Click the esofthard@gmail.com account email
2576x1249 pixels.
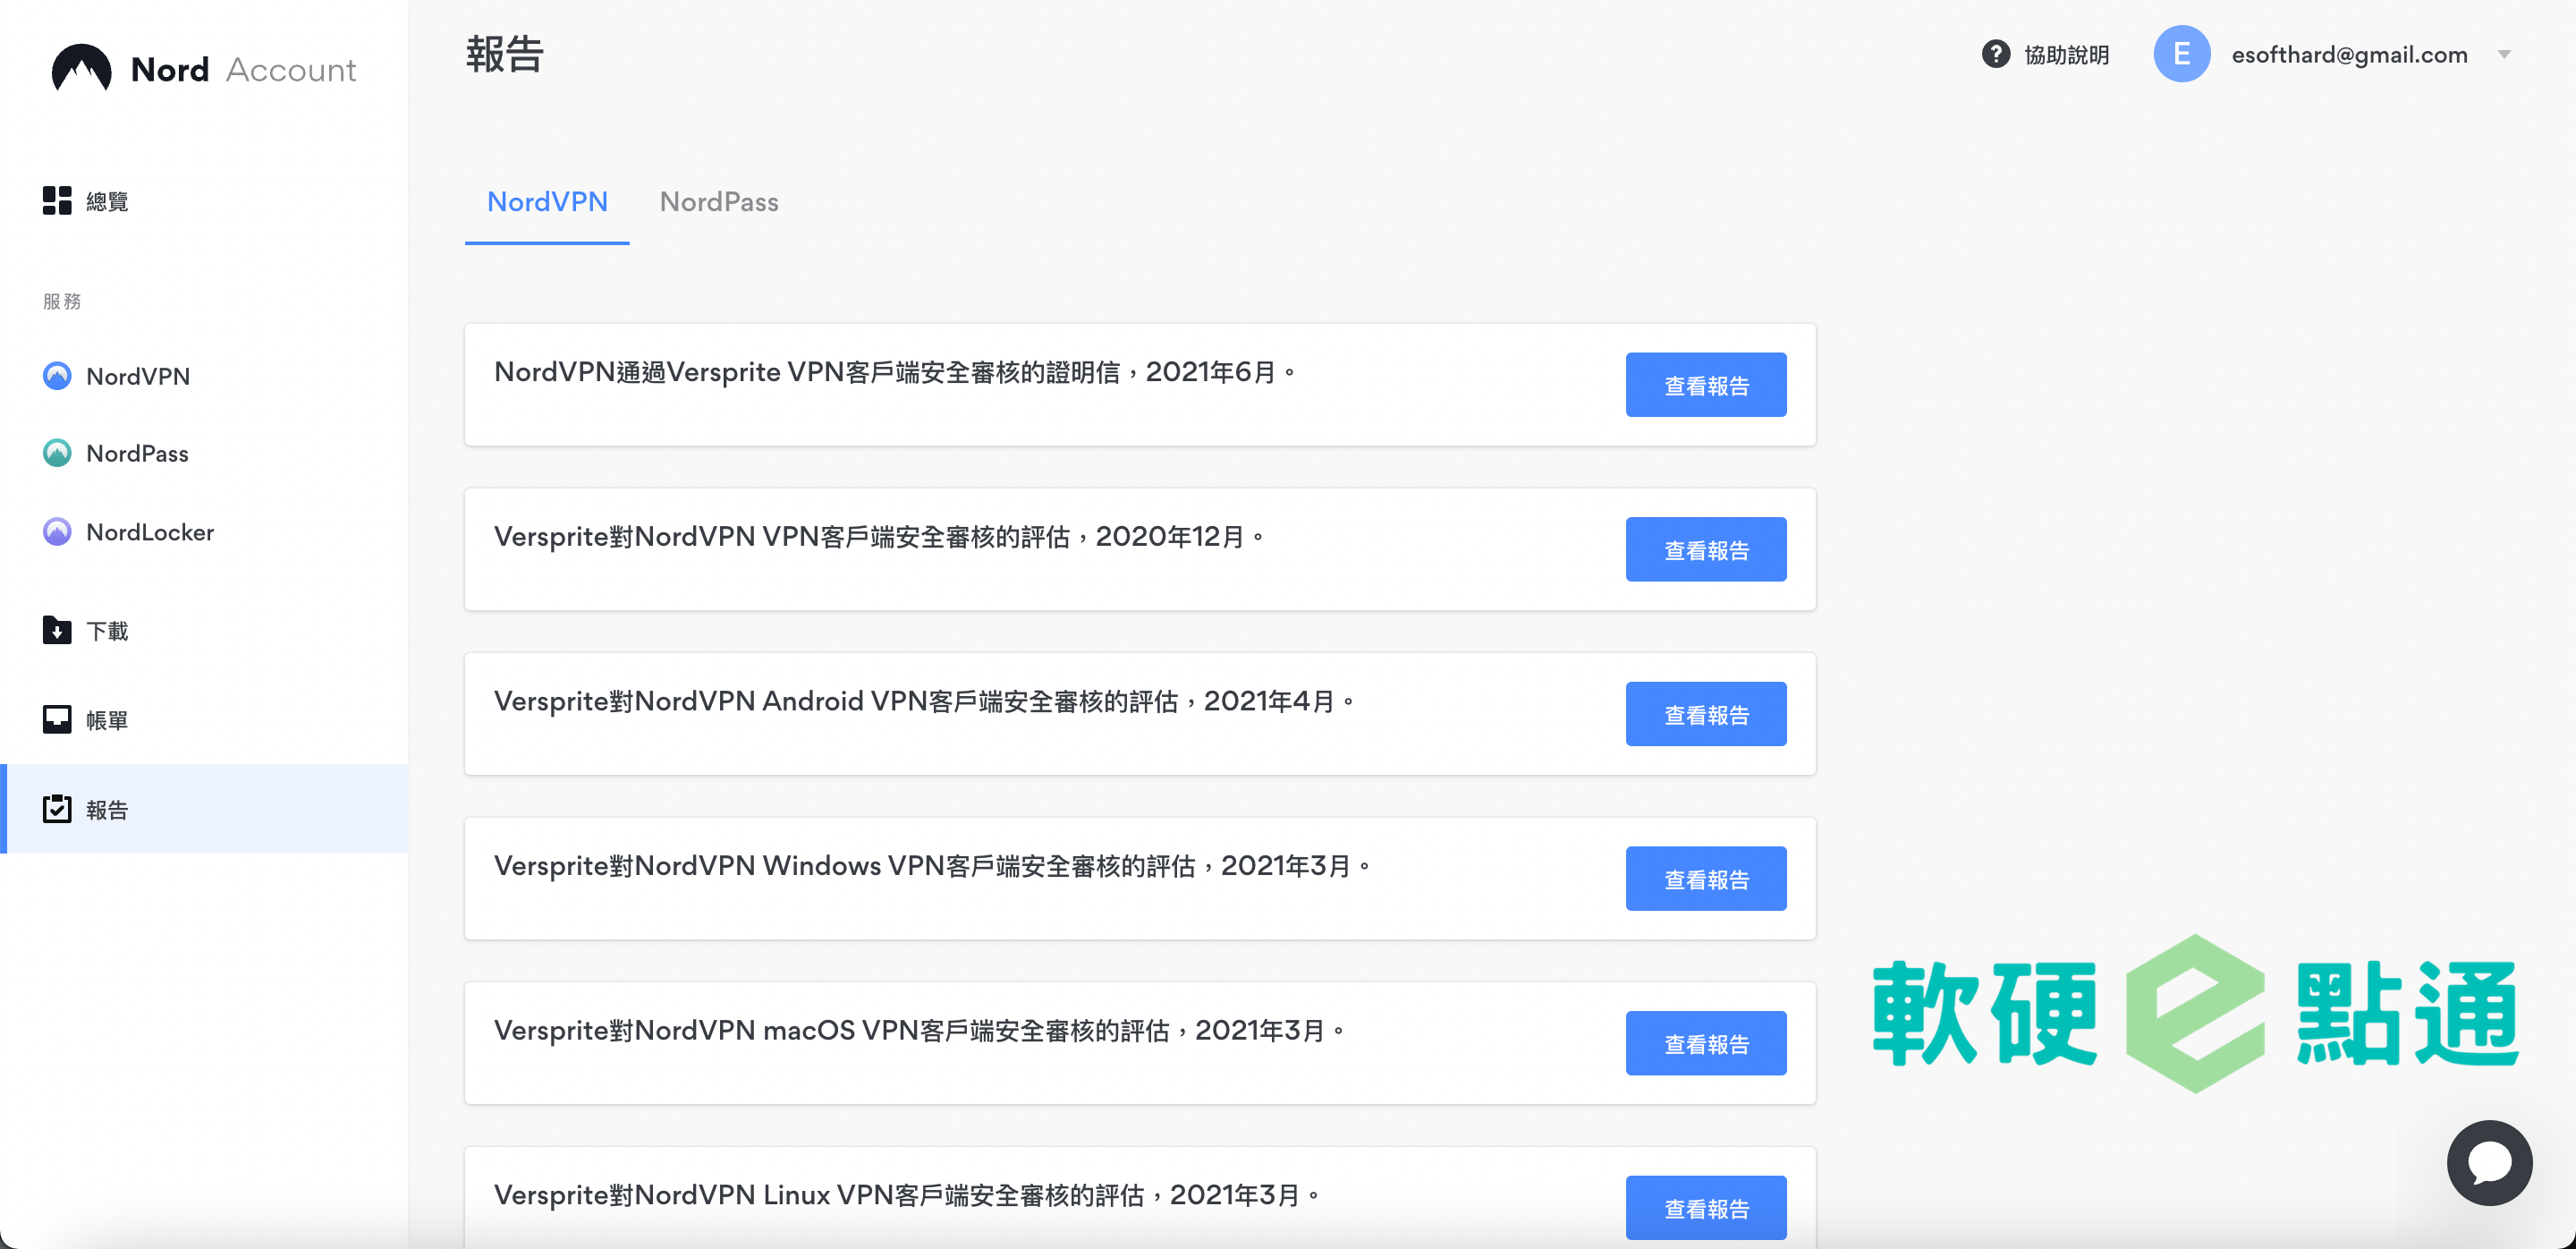(2348, 54)
